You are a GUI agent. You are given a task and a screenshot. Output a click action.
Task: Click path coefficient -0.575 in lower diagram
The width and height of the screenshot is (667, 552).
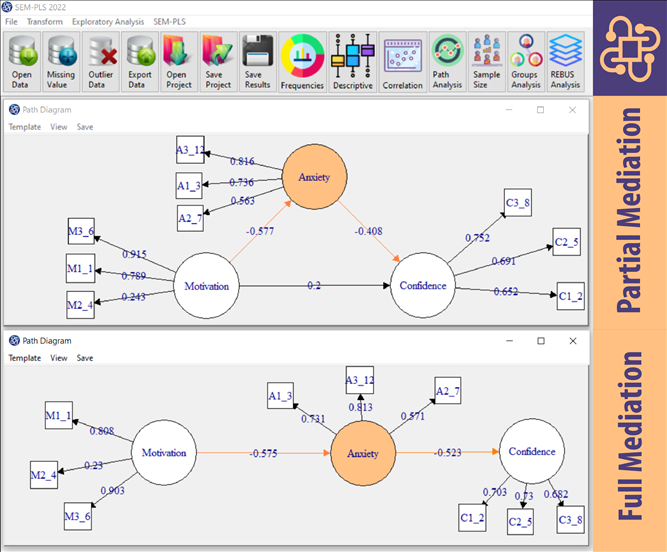tap(263, 453)
